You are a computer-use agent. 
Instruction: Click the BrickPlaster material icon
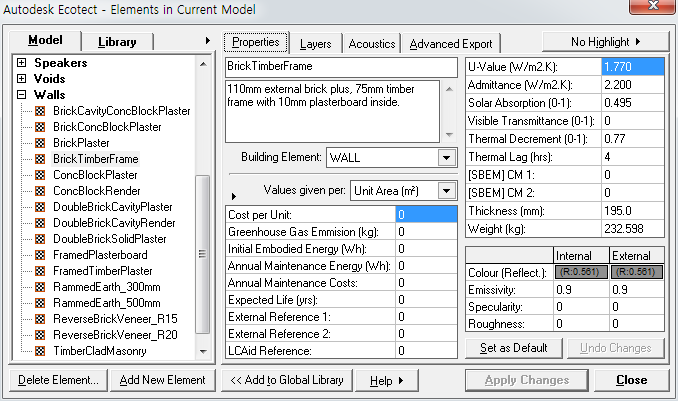(x=41, y=143)
